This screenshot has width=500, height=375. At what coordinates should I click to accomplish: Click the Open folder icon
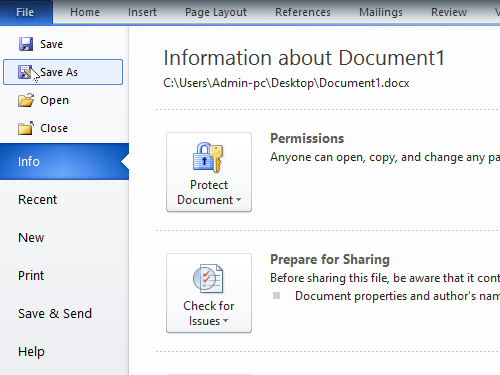[26, 100]
